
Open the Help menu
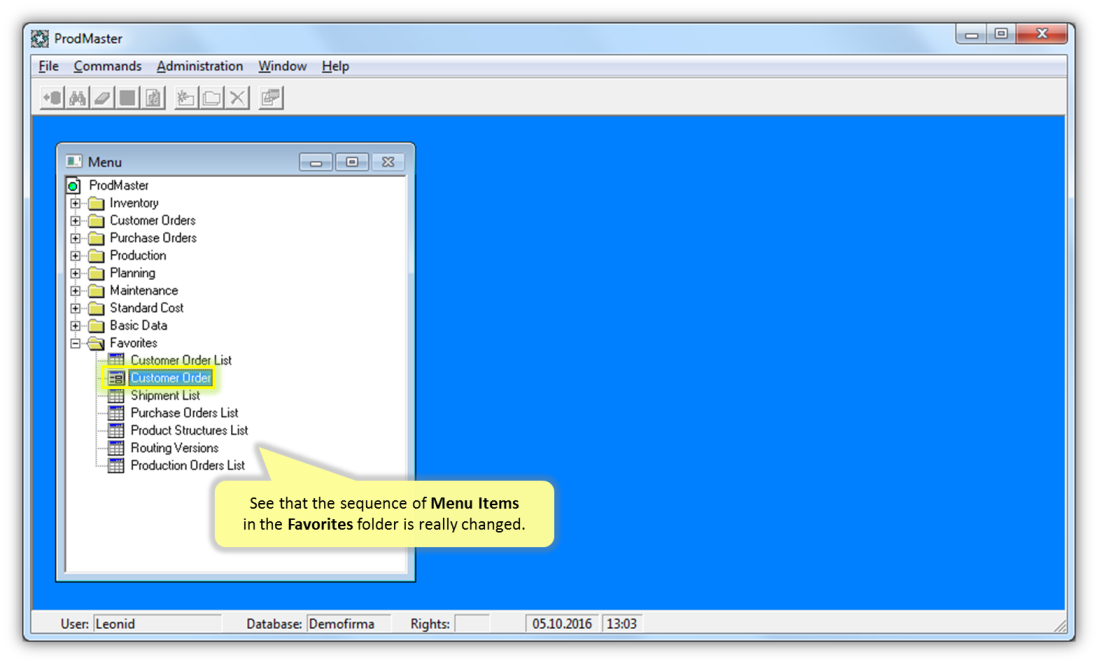tap(335, 66)
